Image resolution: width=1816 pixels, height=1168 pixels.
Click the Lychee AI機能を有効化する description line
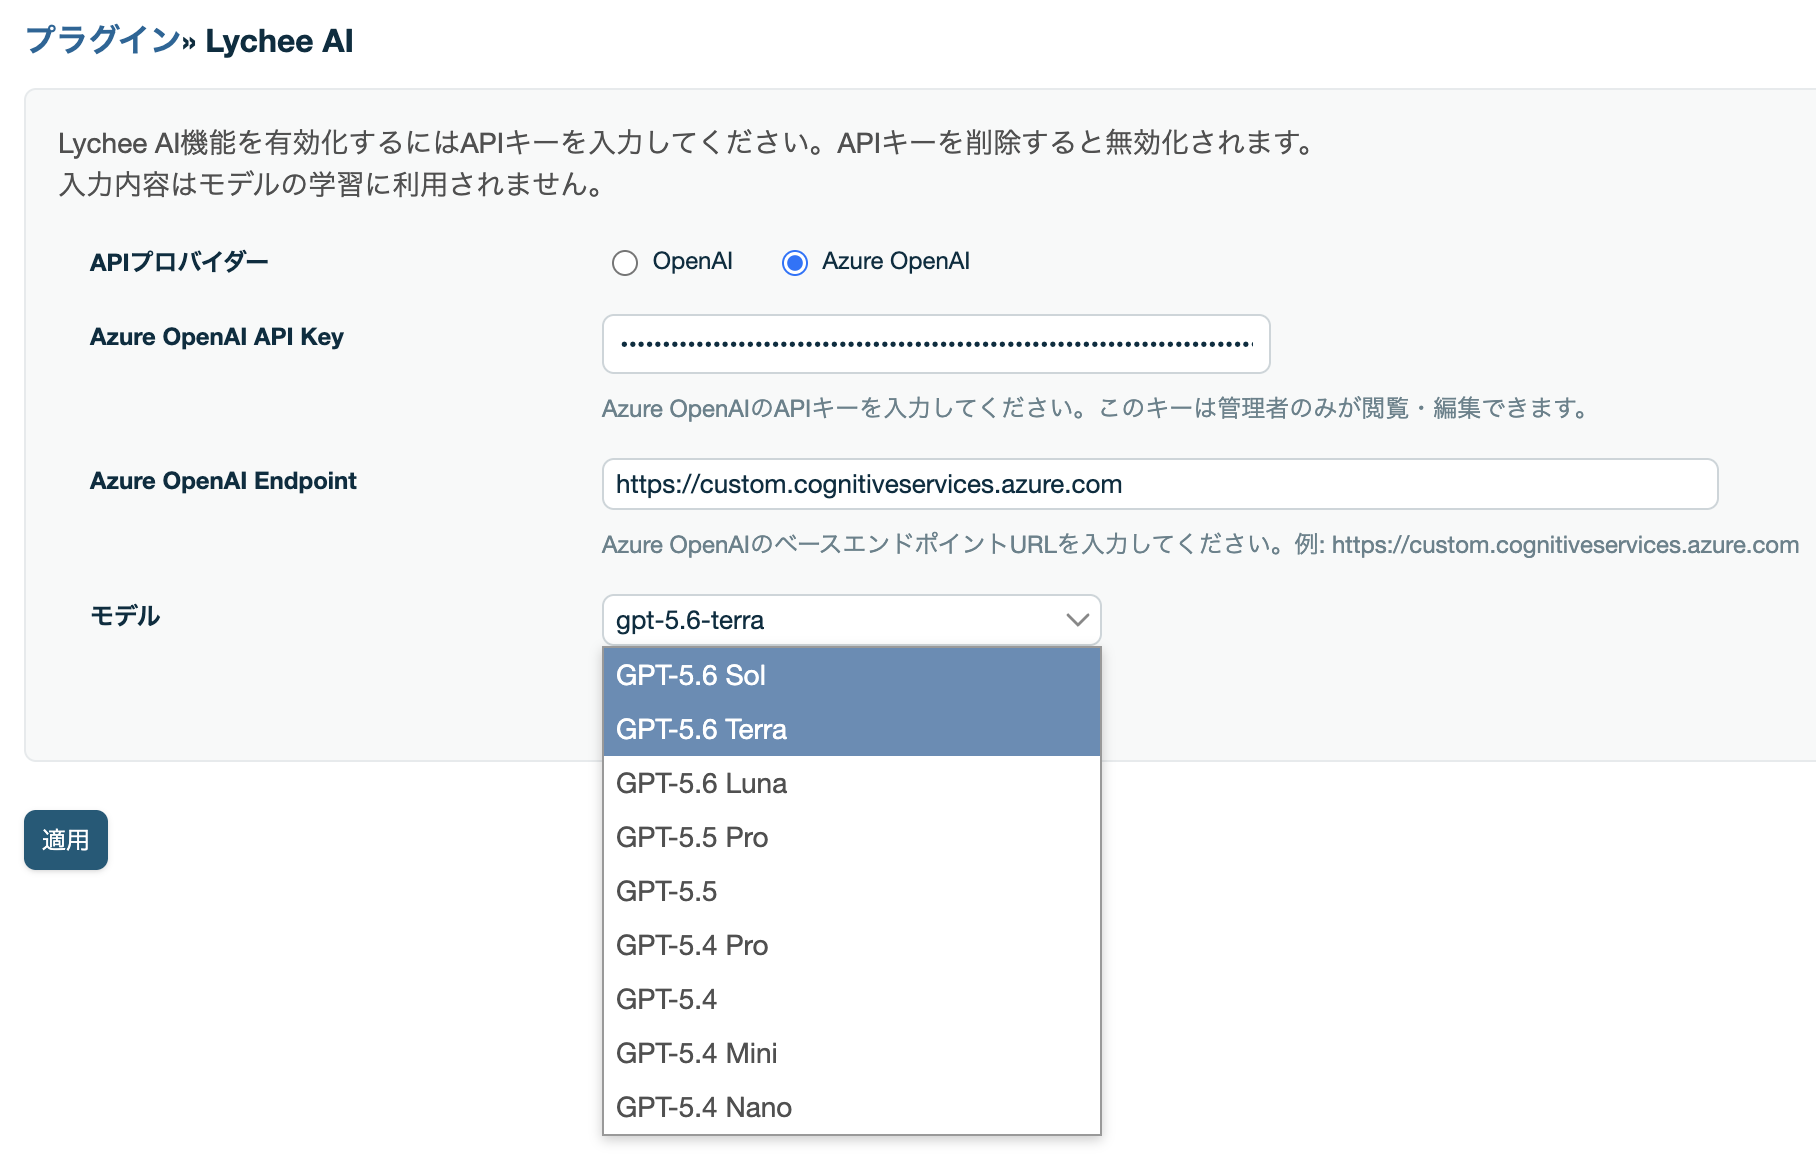point(687,143)
